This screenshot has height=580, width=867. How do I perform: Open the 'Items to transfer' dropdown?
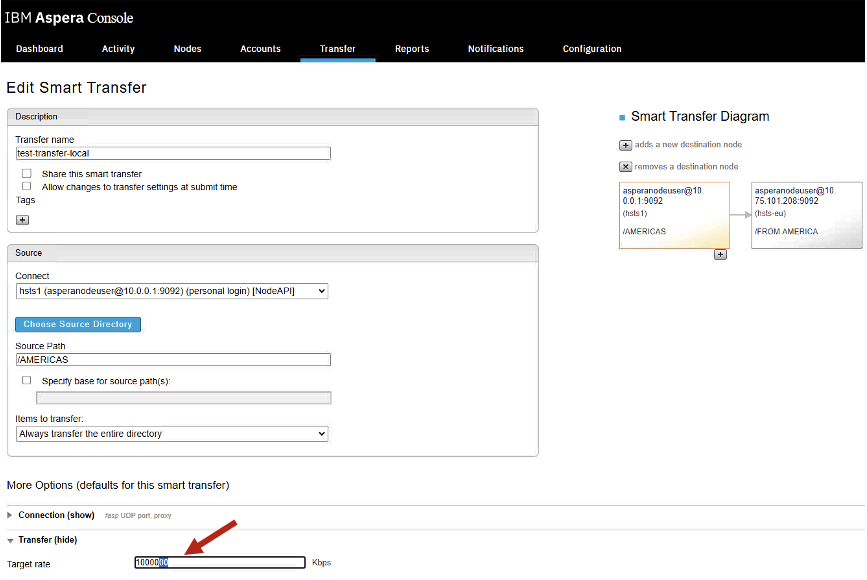point(172,434)
